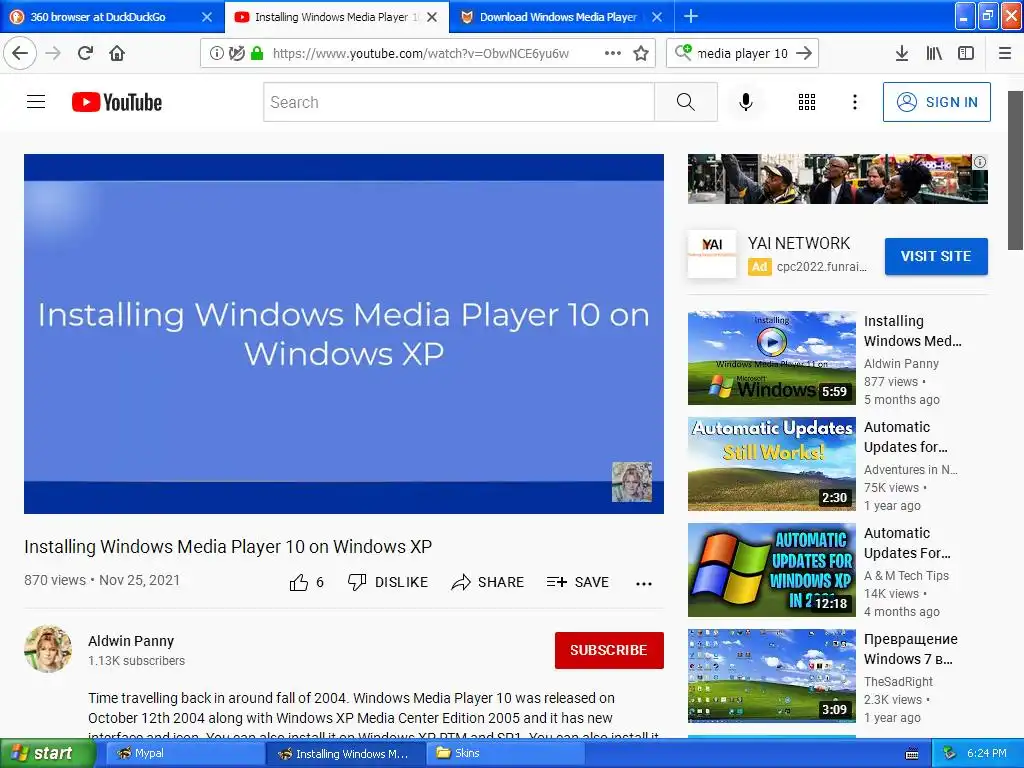
Task: Open page actions three-dot menu in address bar
Action: [613, 53]
